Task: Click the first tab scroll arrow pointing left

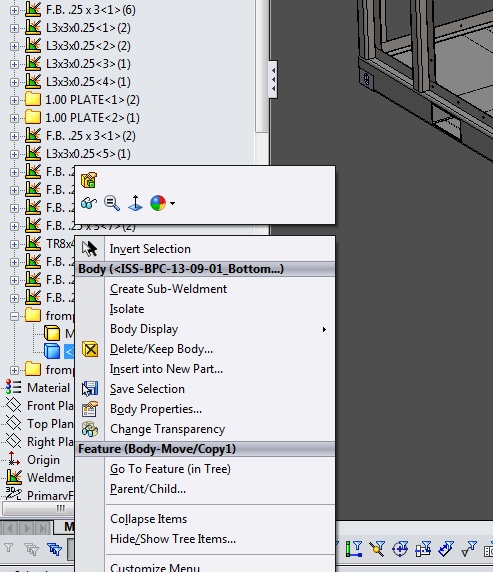Action: pos(10,528)
